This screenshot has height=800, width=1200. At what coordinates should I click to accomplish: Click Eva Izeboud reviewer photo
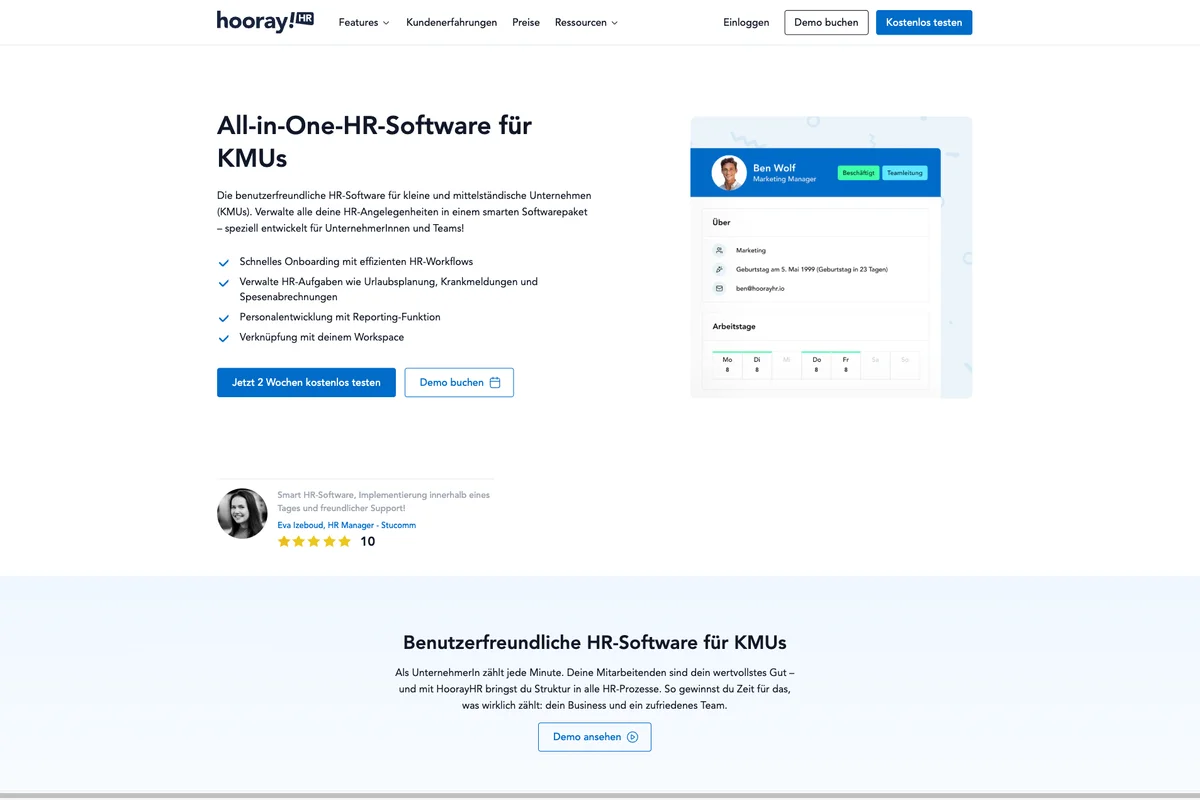tap(242, 513)
